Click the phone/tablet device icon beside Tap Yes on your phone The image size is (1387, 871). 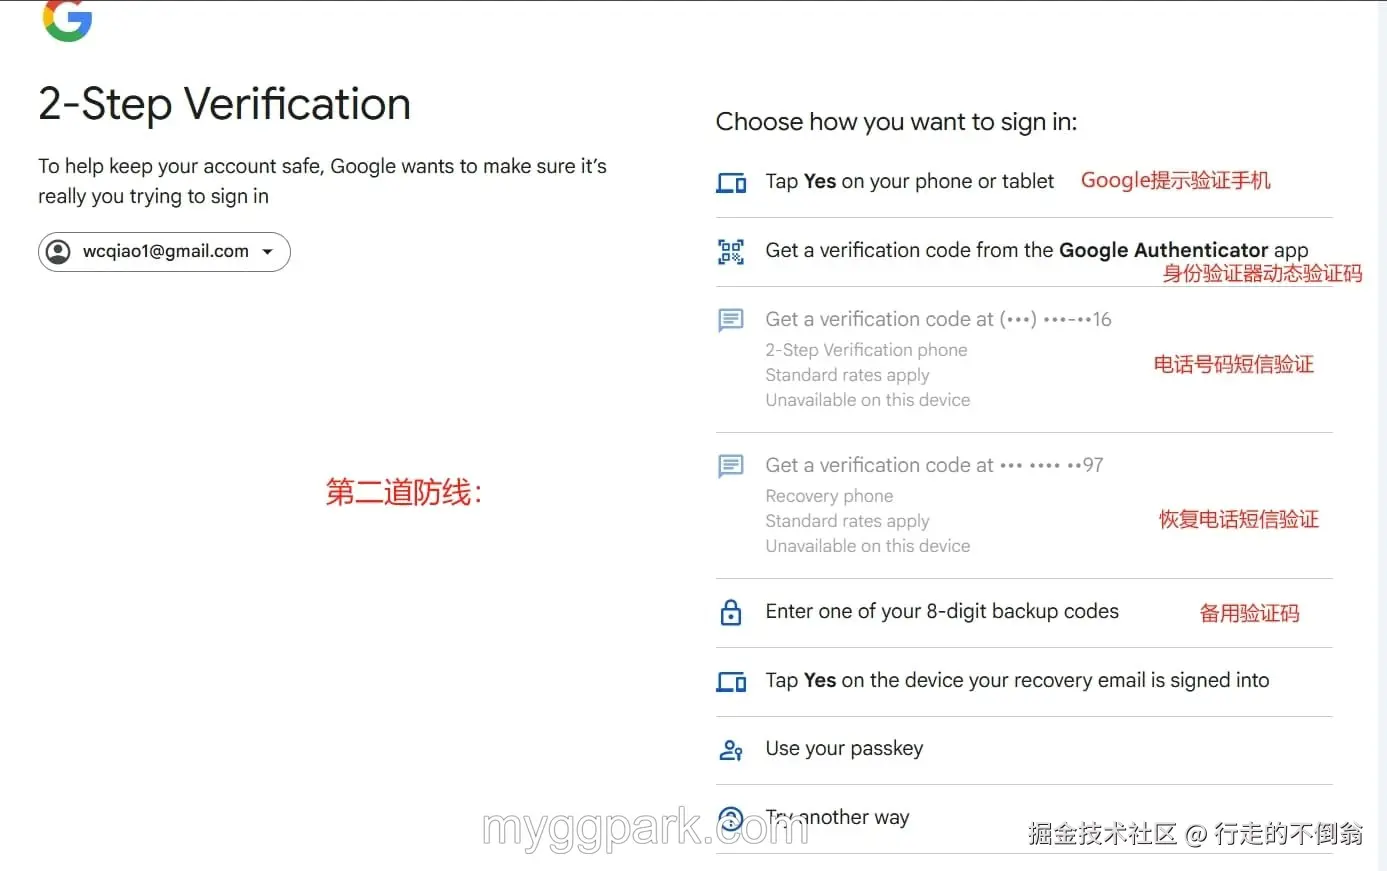731,183
